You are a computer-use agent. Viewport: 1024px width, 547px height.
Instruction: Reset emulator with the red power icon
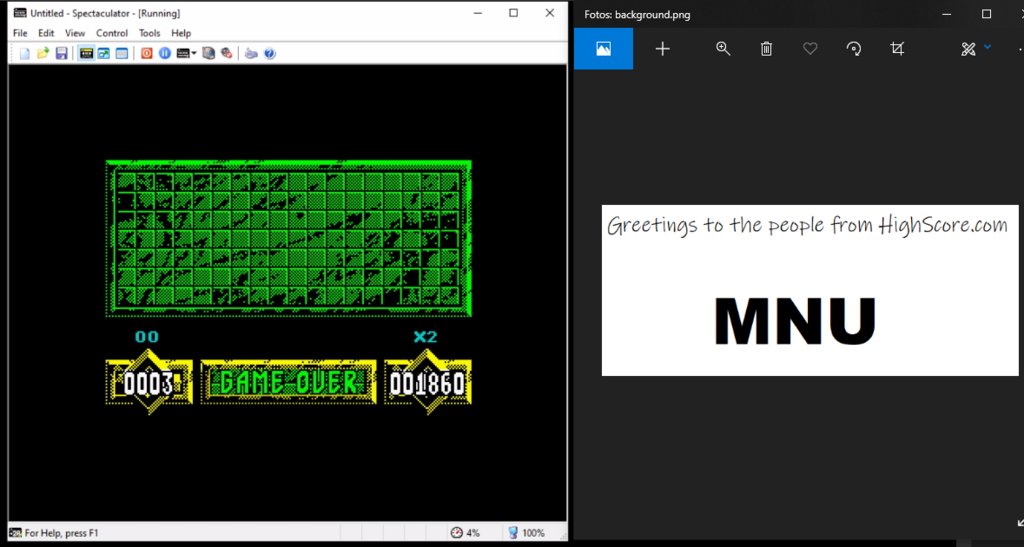tap(146, 54)
